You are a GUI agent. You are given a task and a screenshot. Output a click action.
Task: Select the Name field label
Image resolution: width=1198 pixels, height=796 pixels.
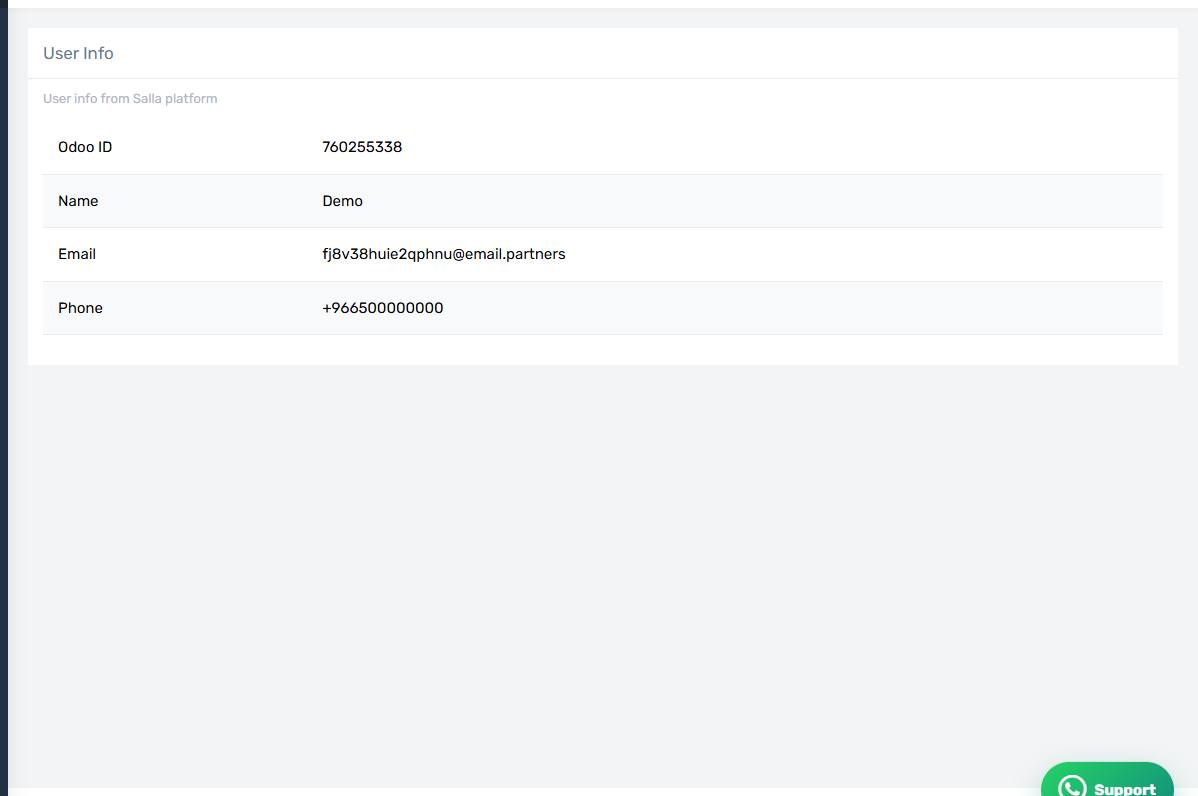[x=78, y=201]
